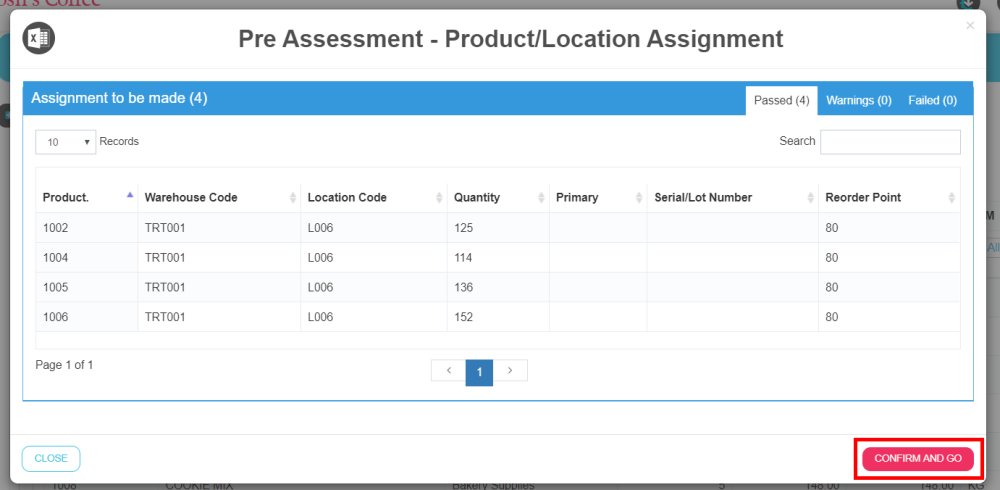
Task: Click the Close button
Action: [x=51, y=459]
